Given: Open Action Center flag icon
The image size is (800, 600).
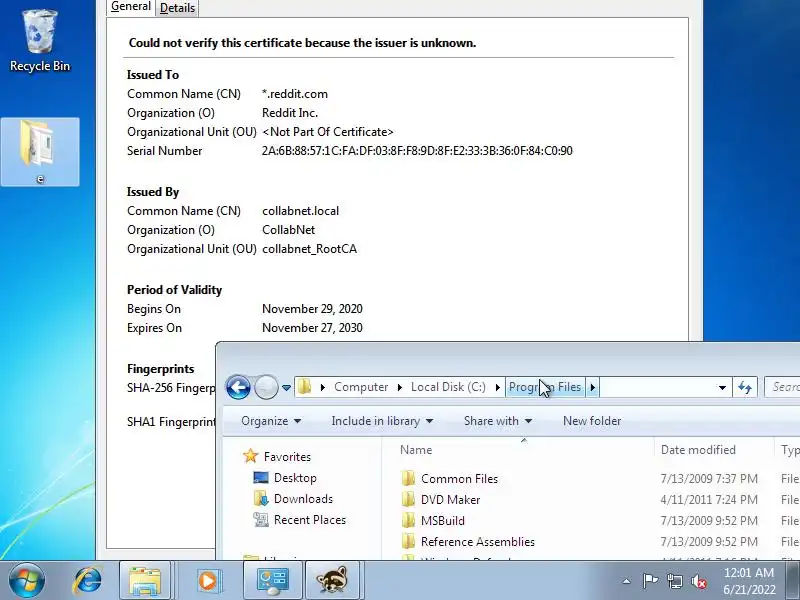Looking at the screenshot, I should point(650,581).
